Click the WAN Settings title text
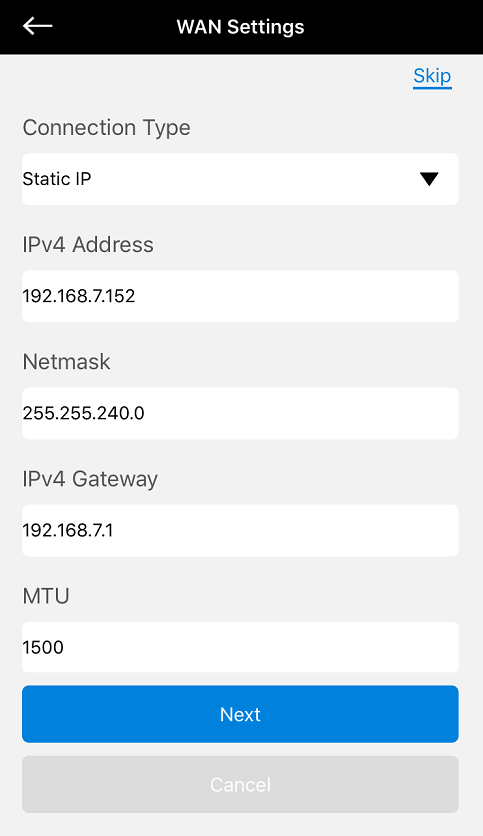The image size is (483, 836). click(240, 27)
